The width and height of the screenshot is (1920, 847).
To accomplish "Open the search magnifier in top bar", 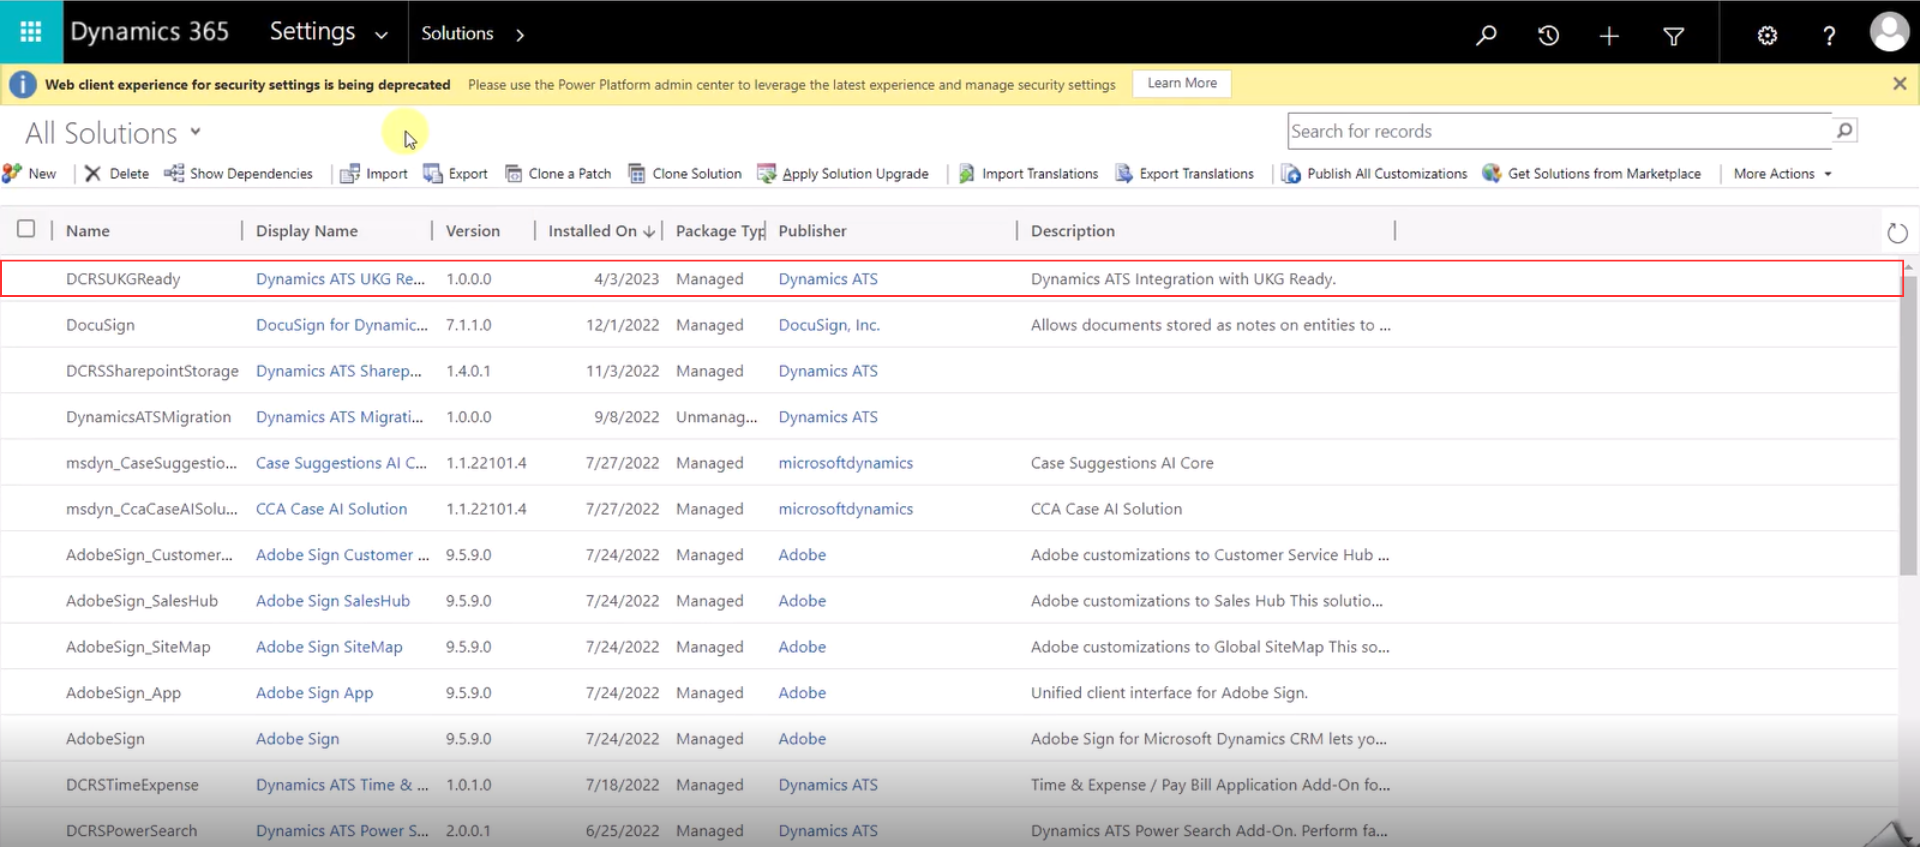I will 1486,35.
